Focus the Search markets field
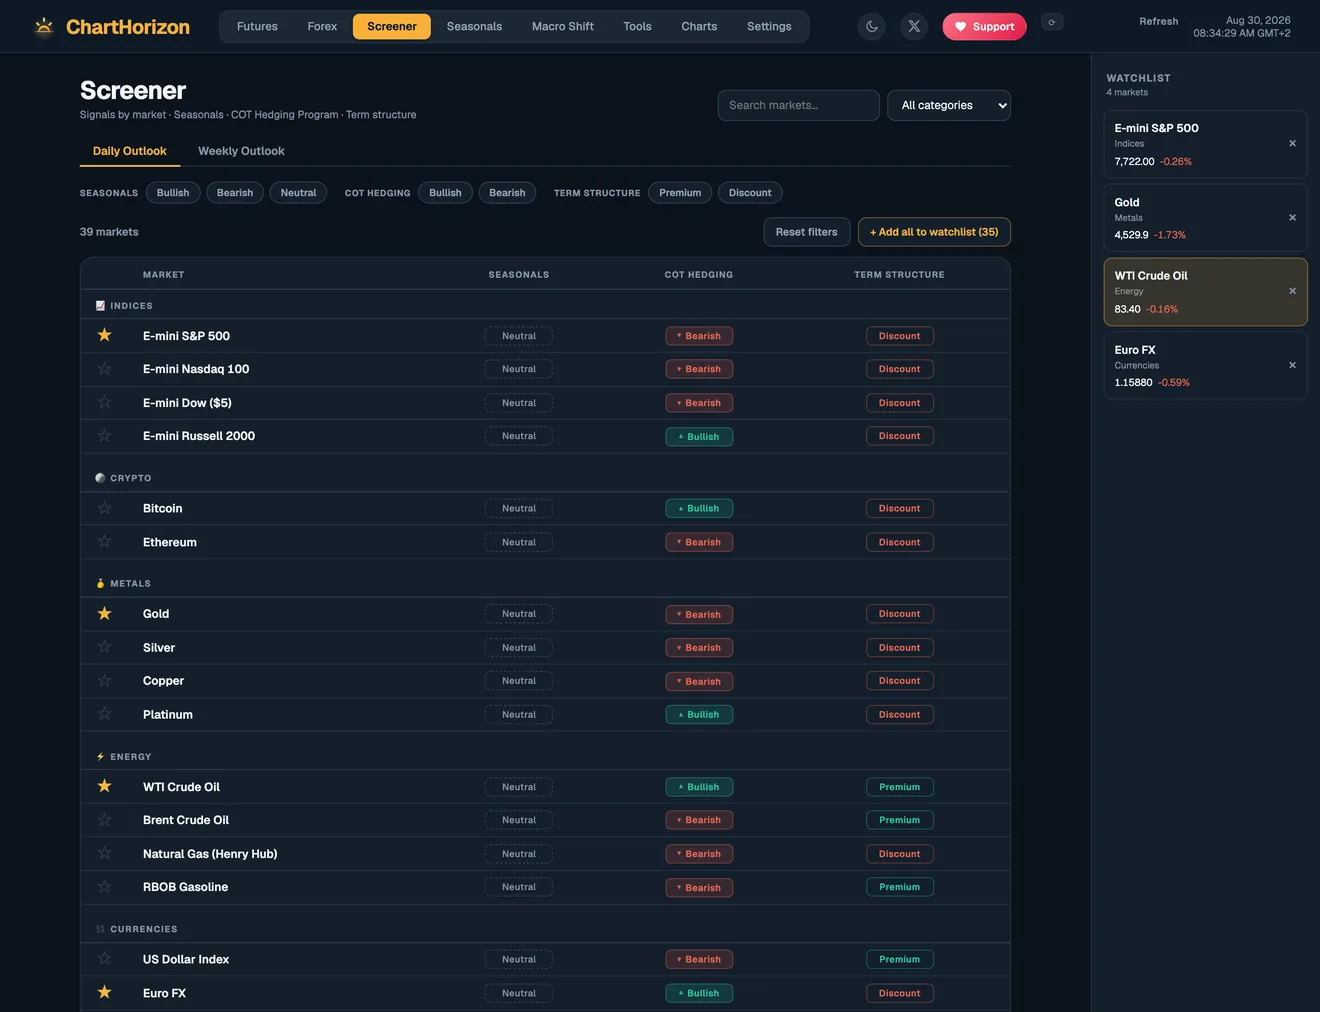 (799, 105)
